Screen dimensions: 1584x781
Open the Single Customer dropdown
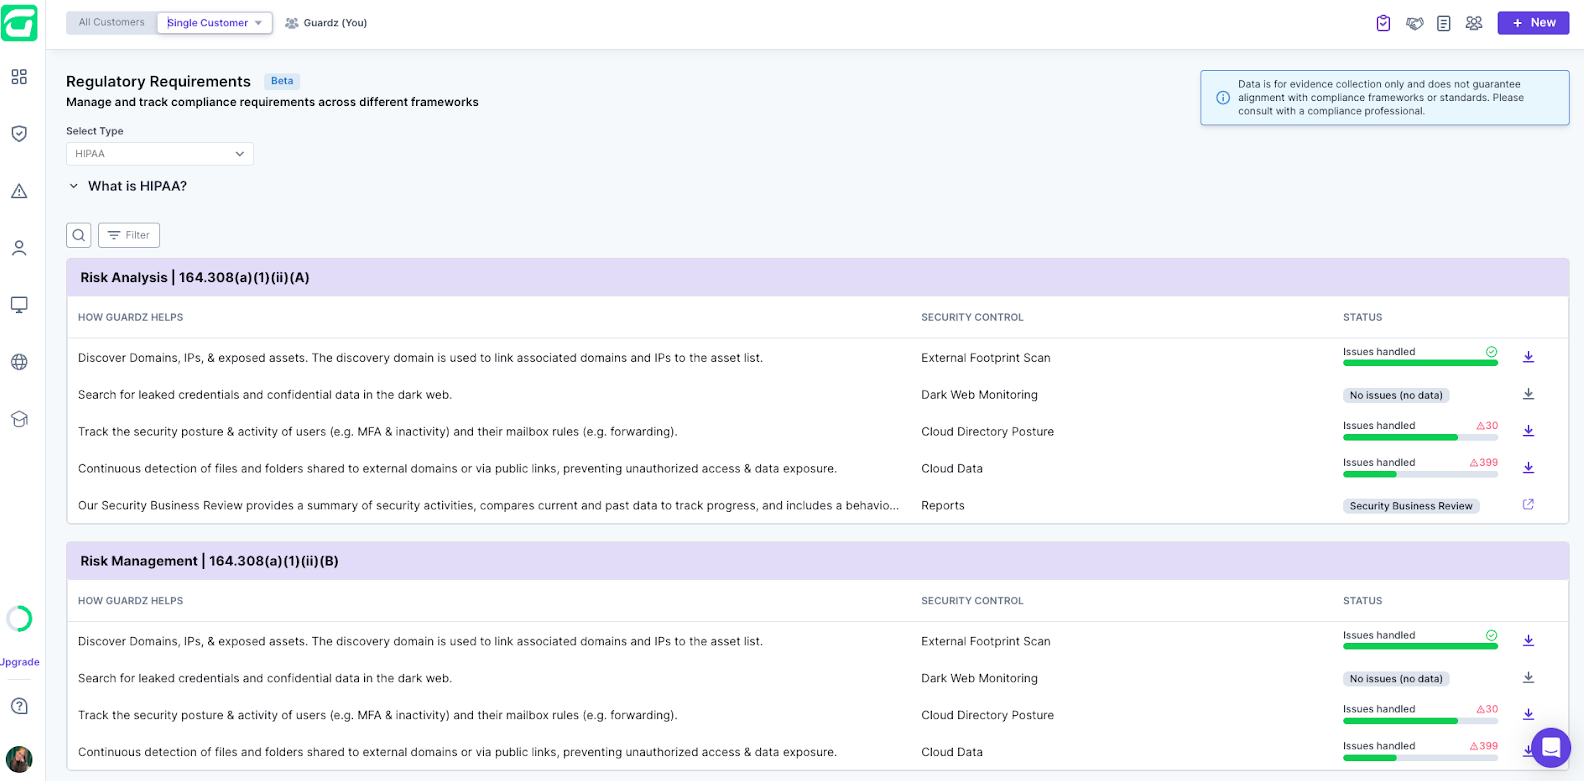[215, 23]
